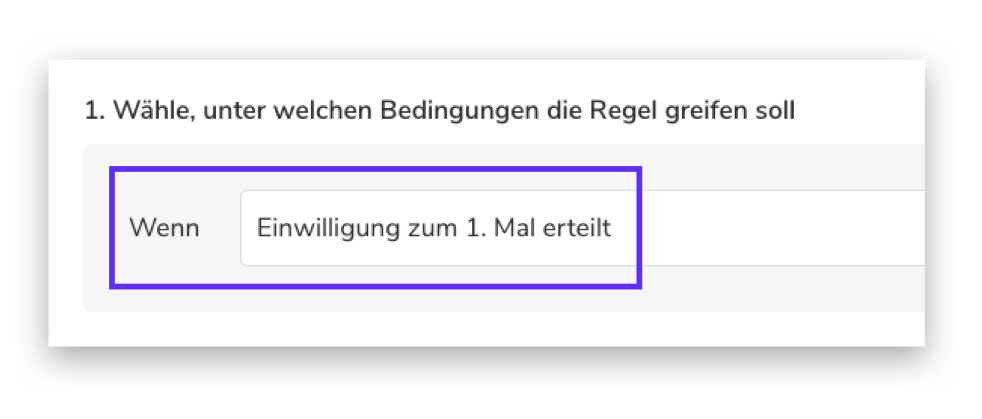Click empty space right of the condition text

[x=780, y=228]
